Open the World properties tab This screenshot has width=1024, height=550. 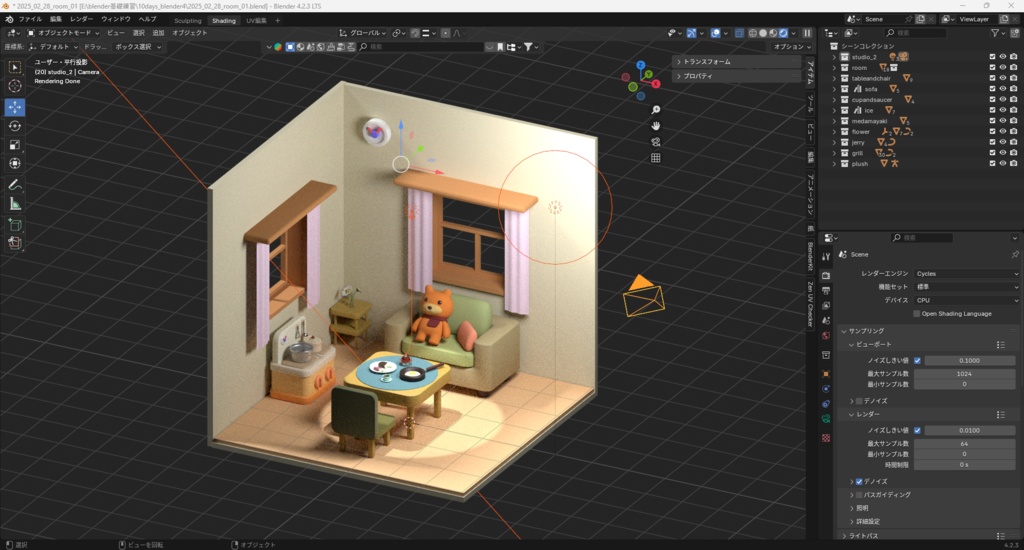[826, 336]
